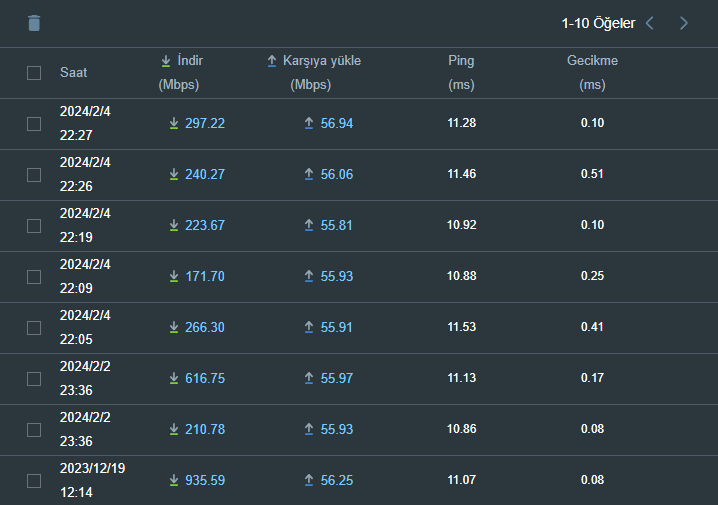This screenshot has height=505, width=718.
Task: Click download icon beside 297.22
Action: 174,124
